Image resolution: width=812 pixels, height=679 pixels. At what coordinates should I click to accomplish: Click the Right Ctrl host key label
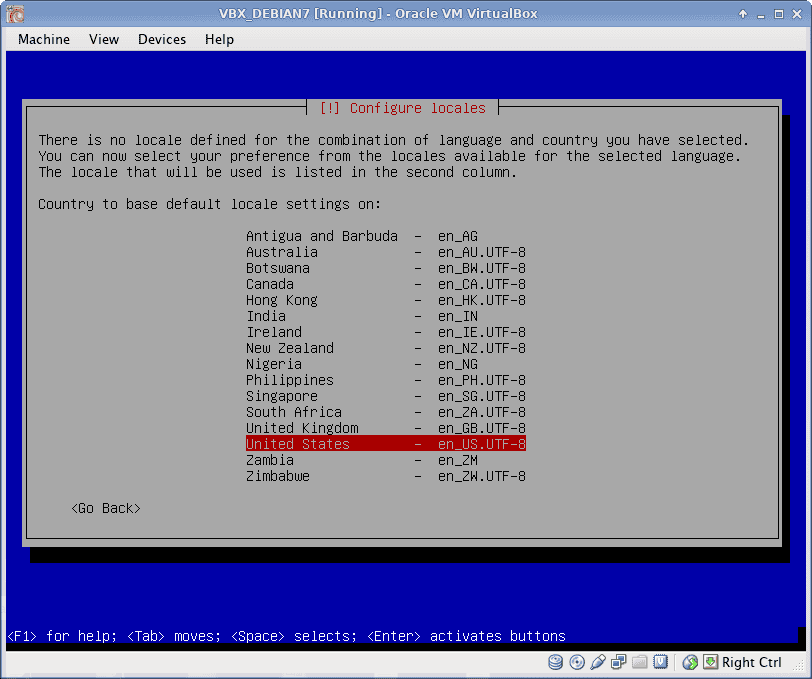click(751, 662)
